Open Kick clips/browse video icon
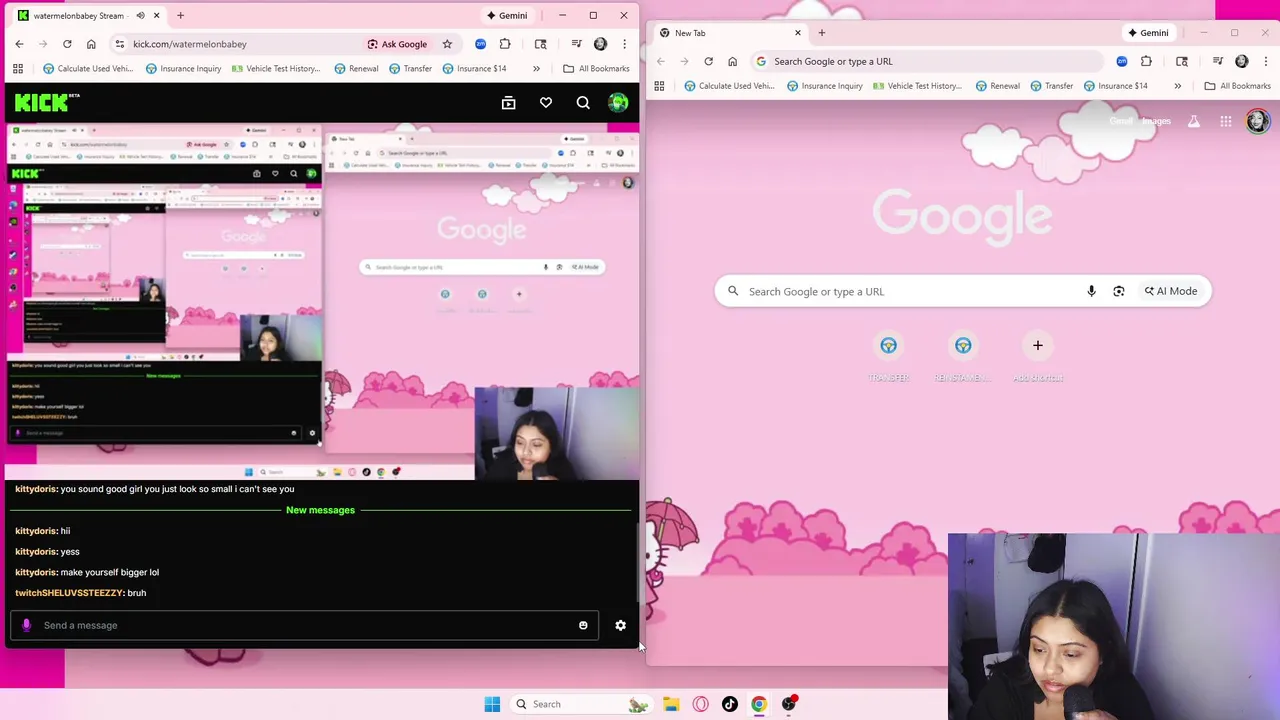1280x720 pixels. click(508, 103)
